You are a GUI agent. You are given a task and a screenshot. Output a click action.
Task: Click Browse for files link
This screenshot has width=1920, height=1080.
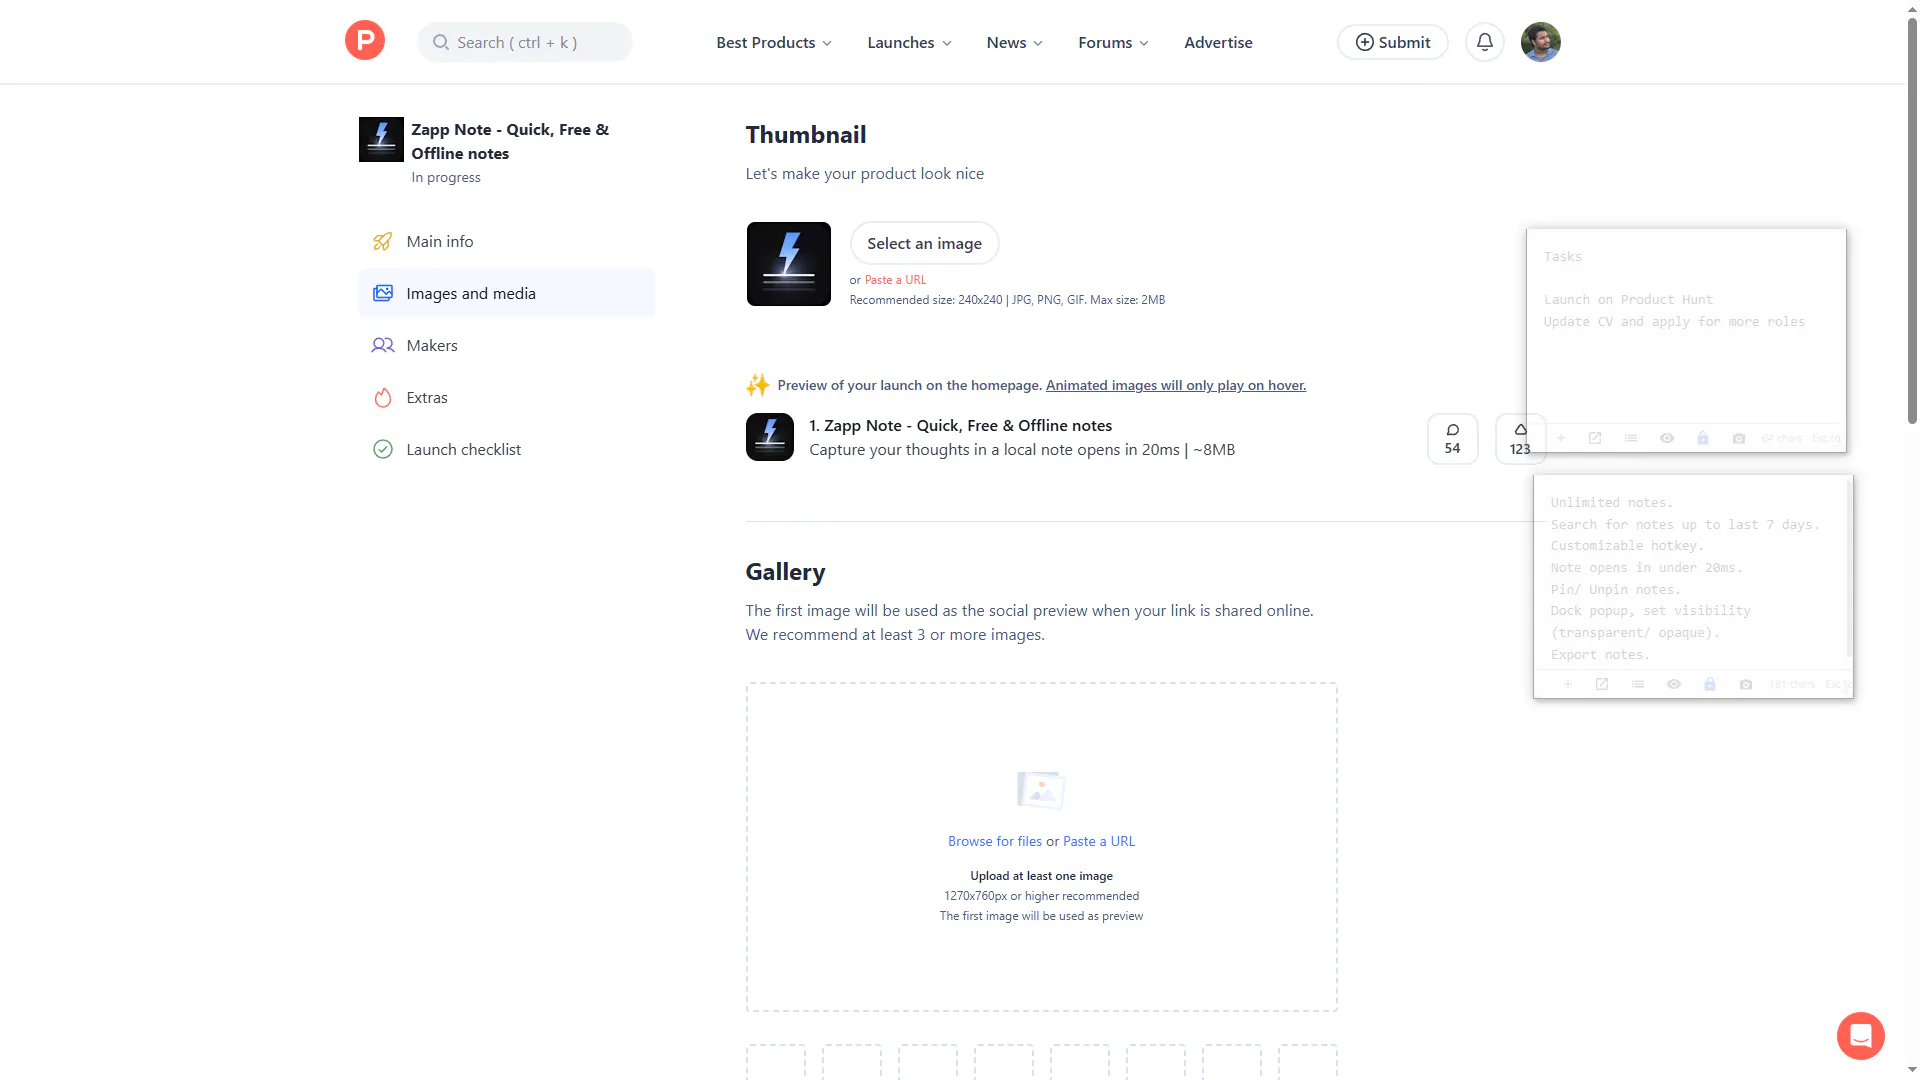coord(995,841)
